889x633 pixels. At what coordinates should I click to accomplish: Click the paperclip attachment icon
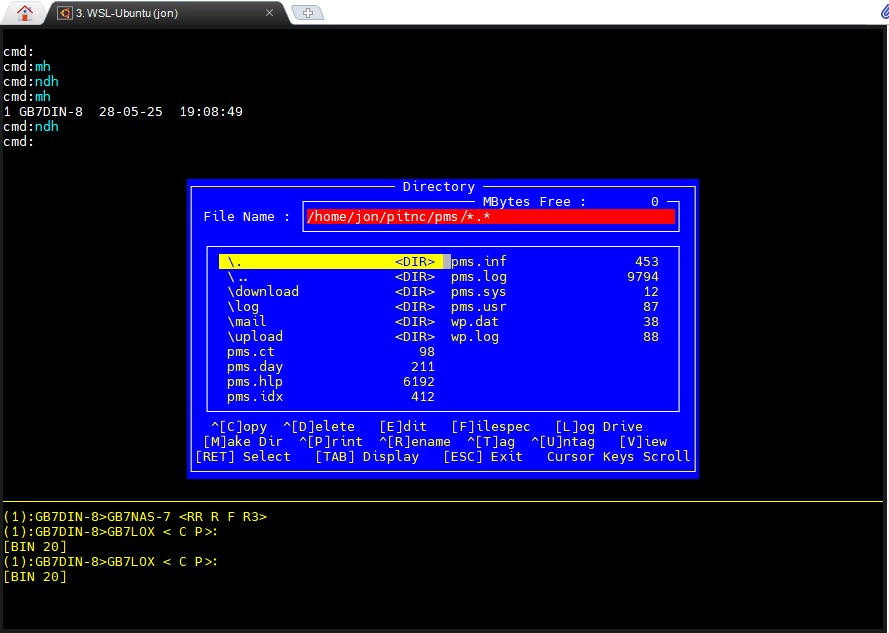881,12
